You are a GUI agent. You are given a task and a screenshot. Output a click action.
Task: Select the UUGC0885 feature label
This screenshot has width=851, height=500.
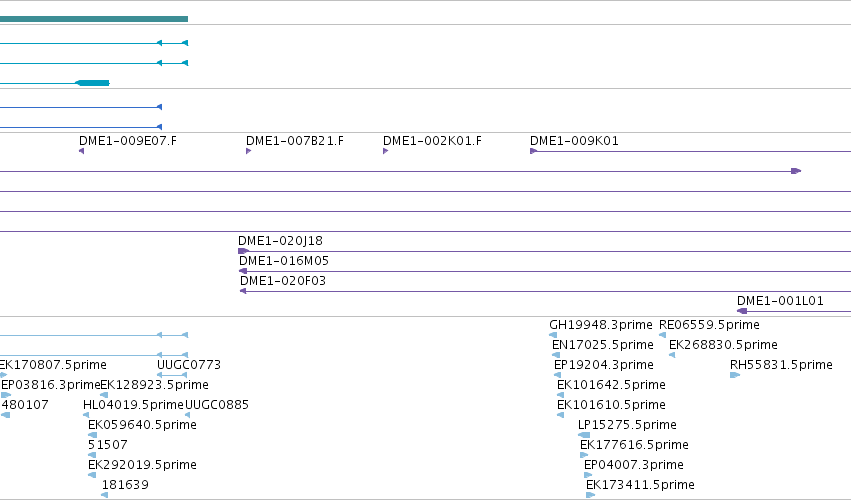217,405
